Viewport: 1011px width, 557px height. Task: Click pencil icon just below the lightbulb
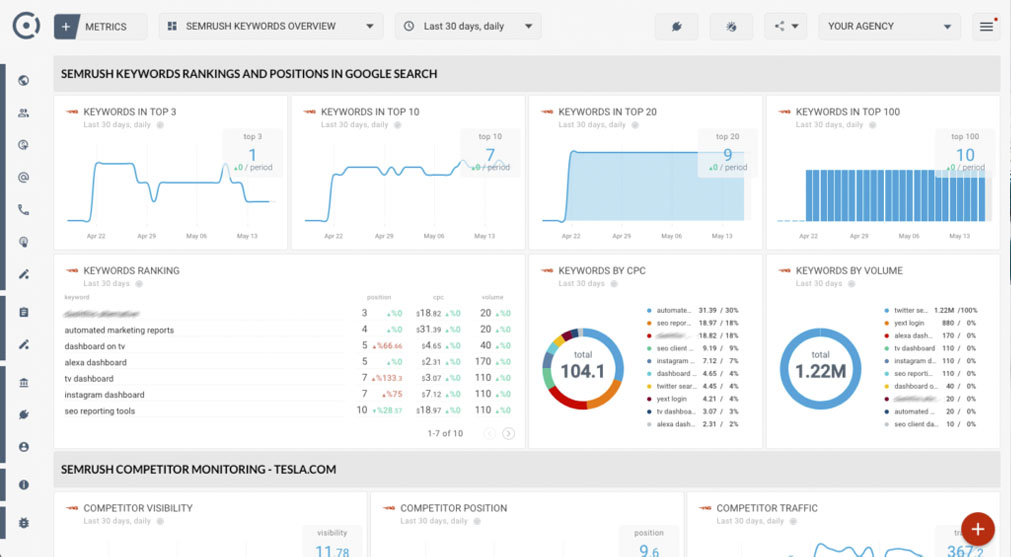24,274
